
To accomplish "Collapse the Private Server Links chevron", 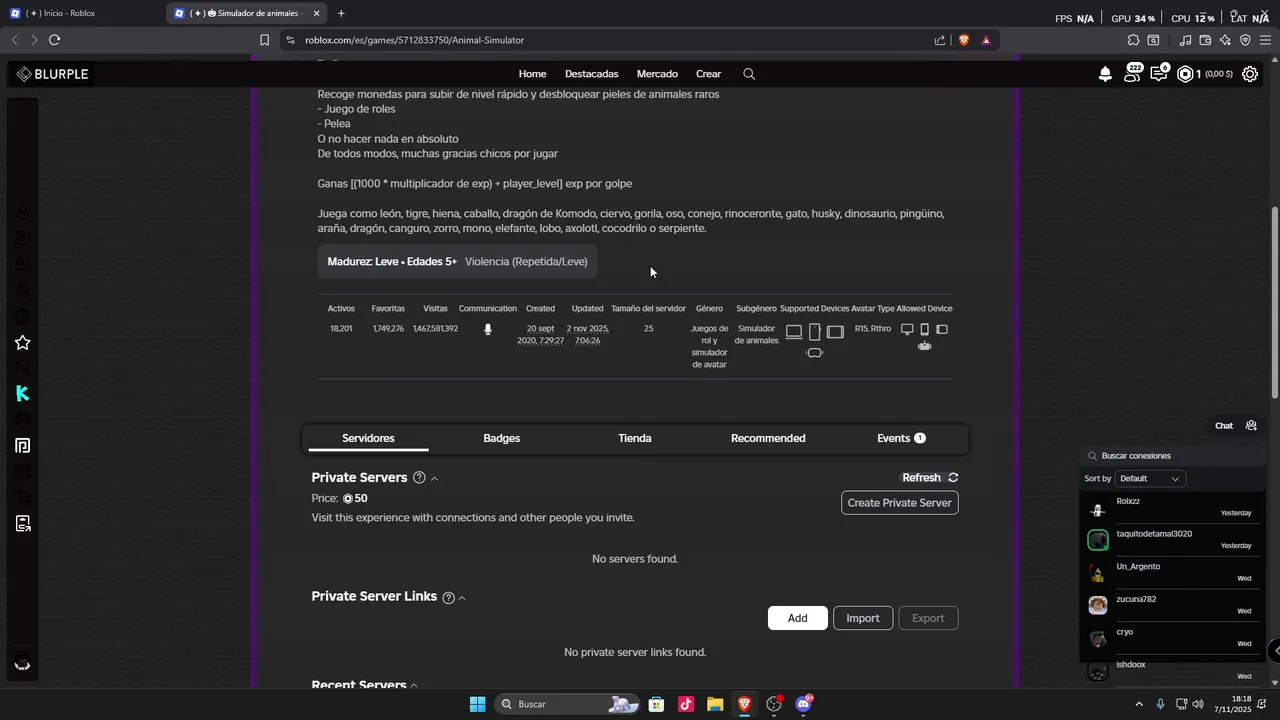I will (462, 598).
